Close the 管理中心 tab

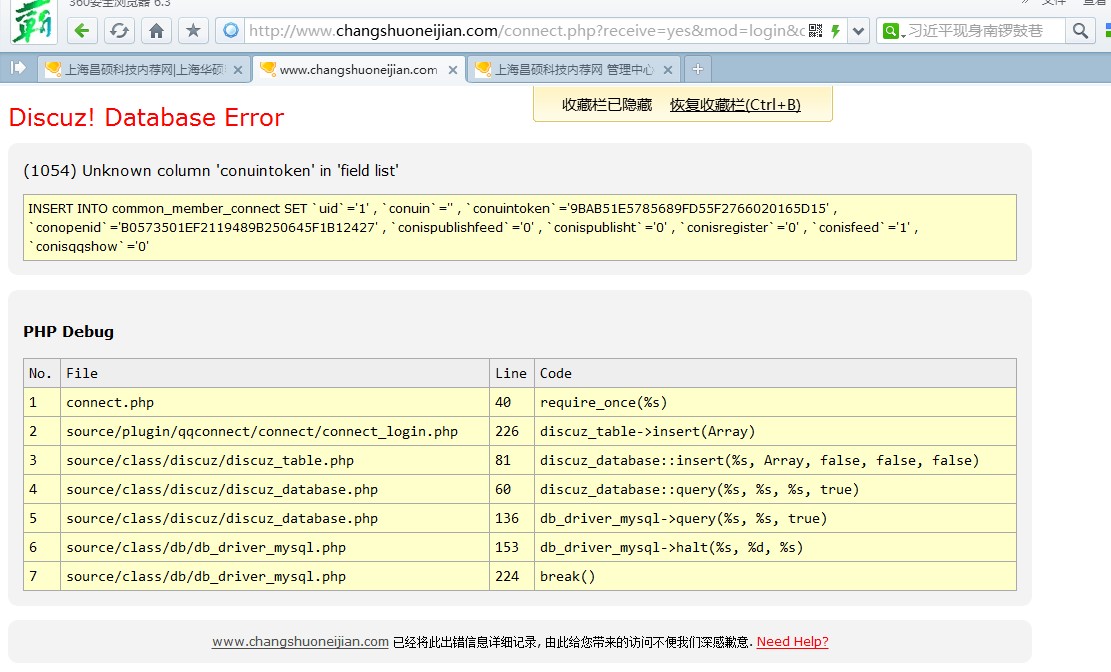[668, 70]
